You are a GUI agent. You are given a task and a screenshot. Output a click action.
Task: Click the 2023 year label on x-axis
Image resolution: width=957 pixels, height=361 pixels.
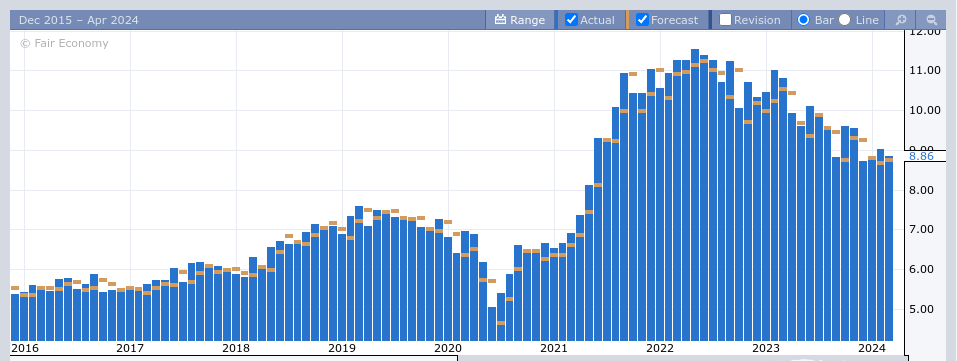click(x=766, y=348)
